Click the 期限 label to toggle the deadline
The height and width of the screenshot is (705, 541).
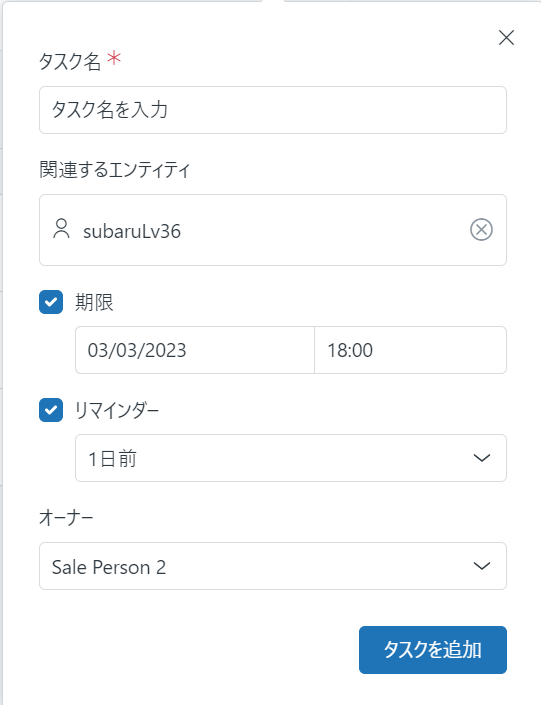[x=94, y=302]
